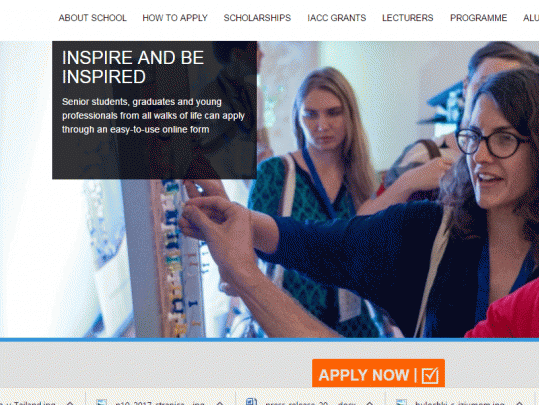The height and width of the screenshot is (405, 539).
Task: Open the PROGRAMME navigation link
Action: (478, 18)
